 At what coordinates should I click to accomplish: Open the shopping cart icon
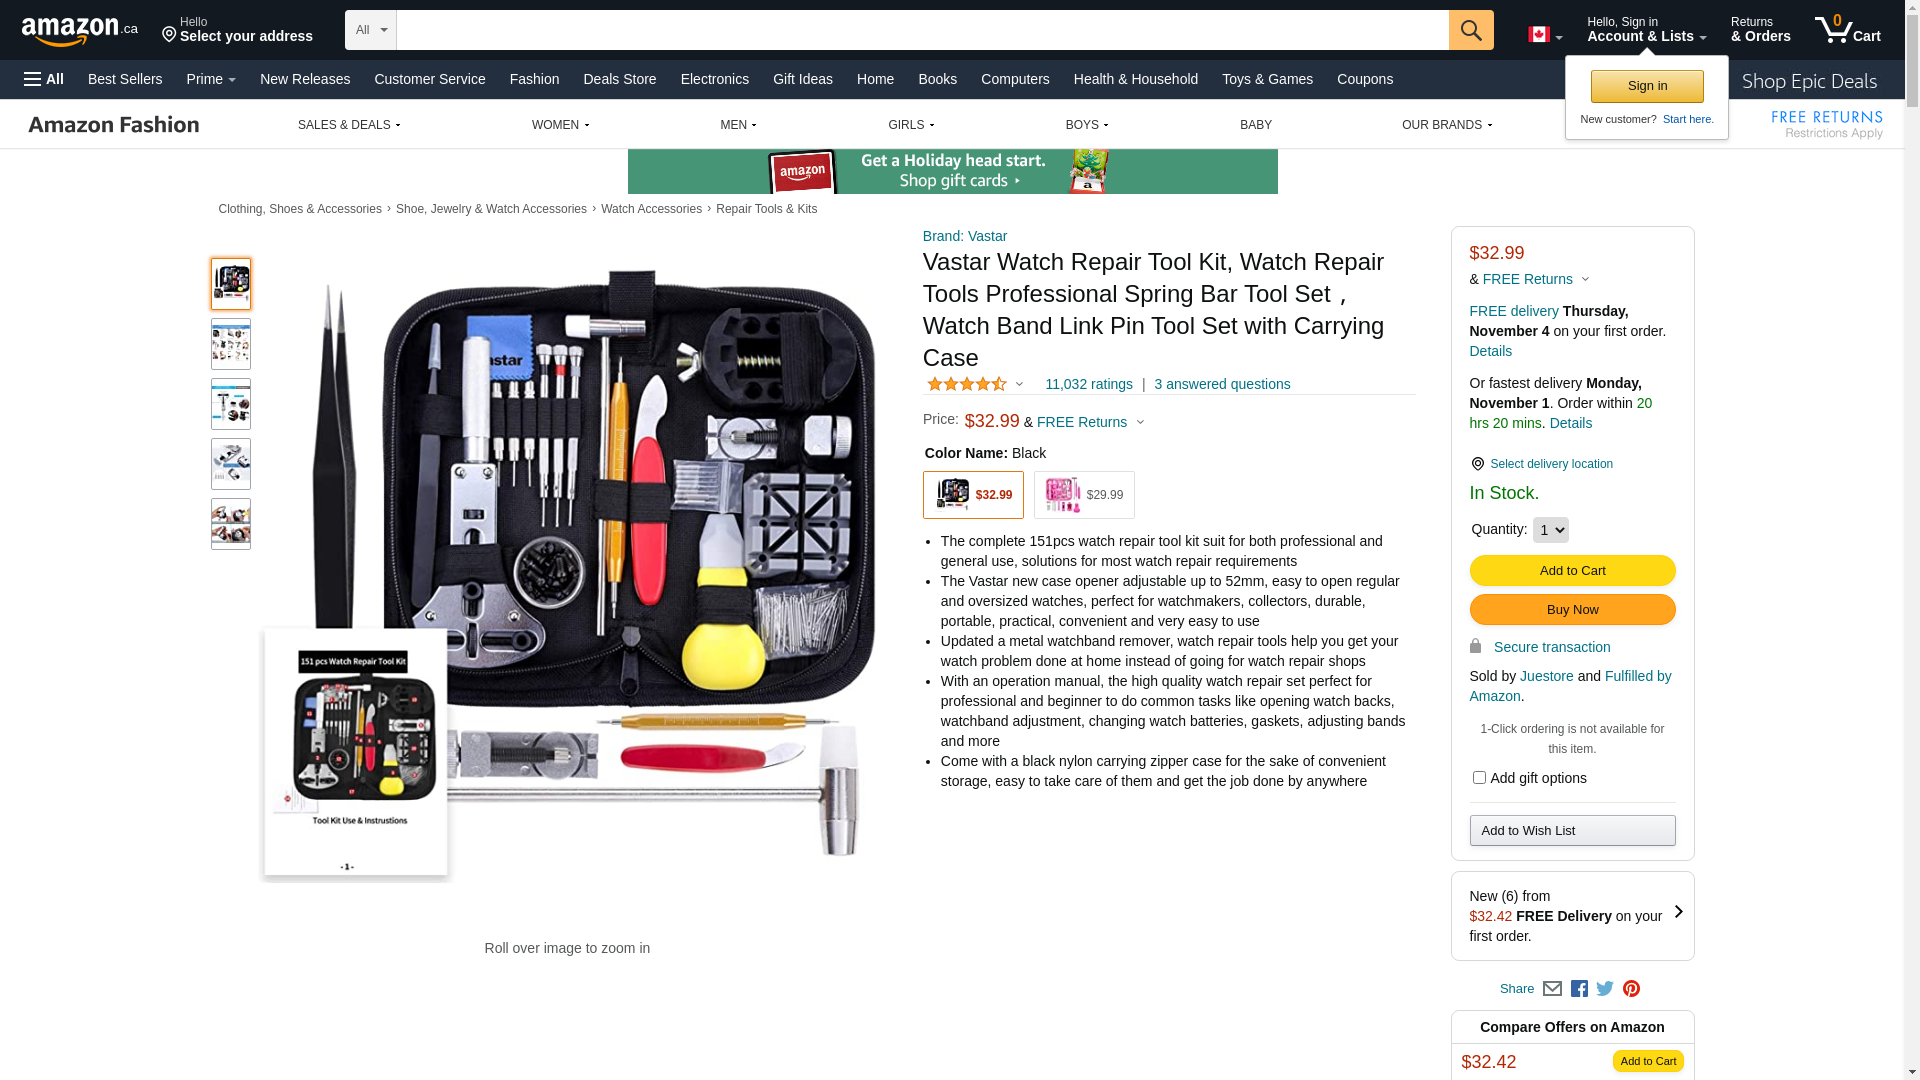click(1847, 30)
